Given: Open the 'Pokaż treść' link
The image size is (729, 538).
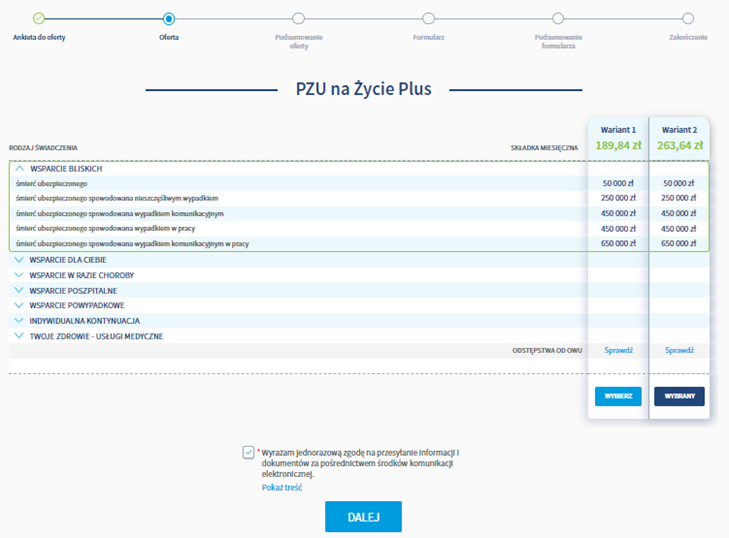Looking at the screenshot, I should pos(282,487).
